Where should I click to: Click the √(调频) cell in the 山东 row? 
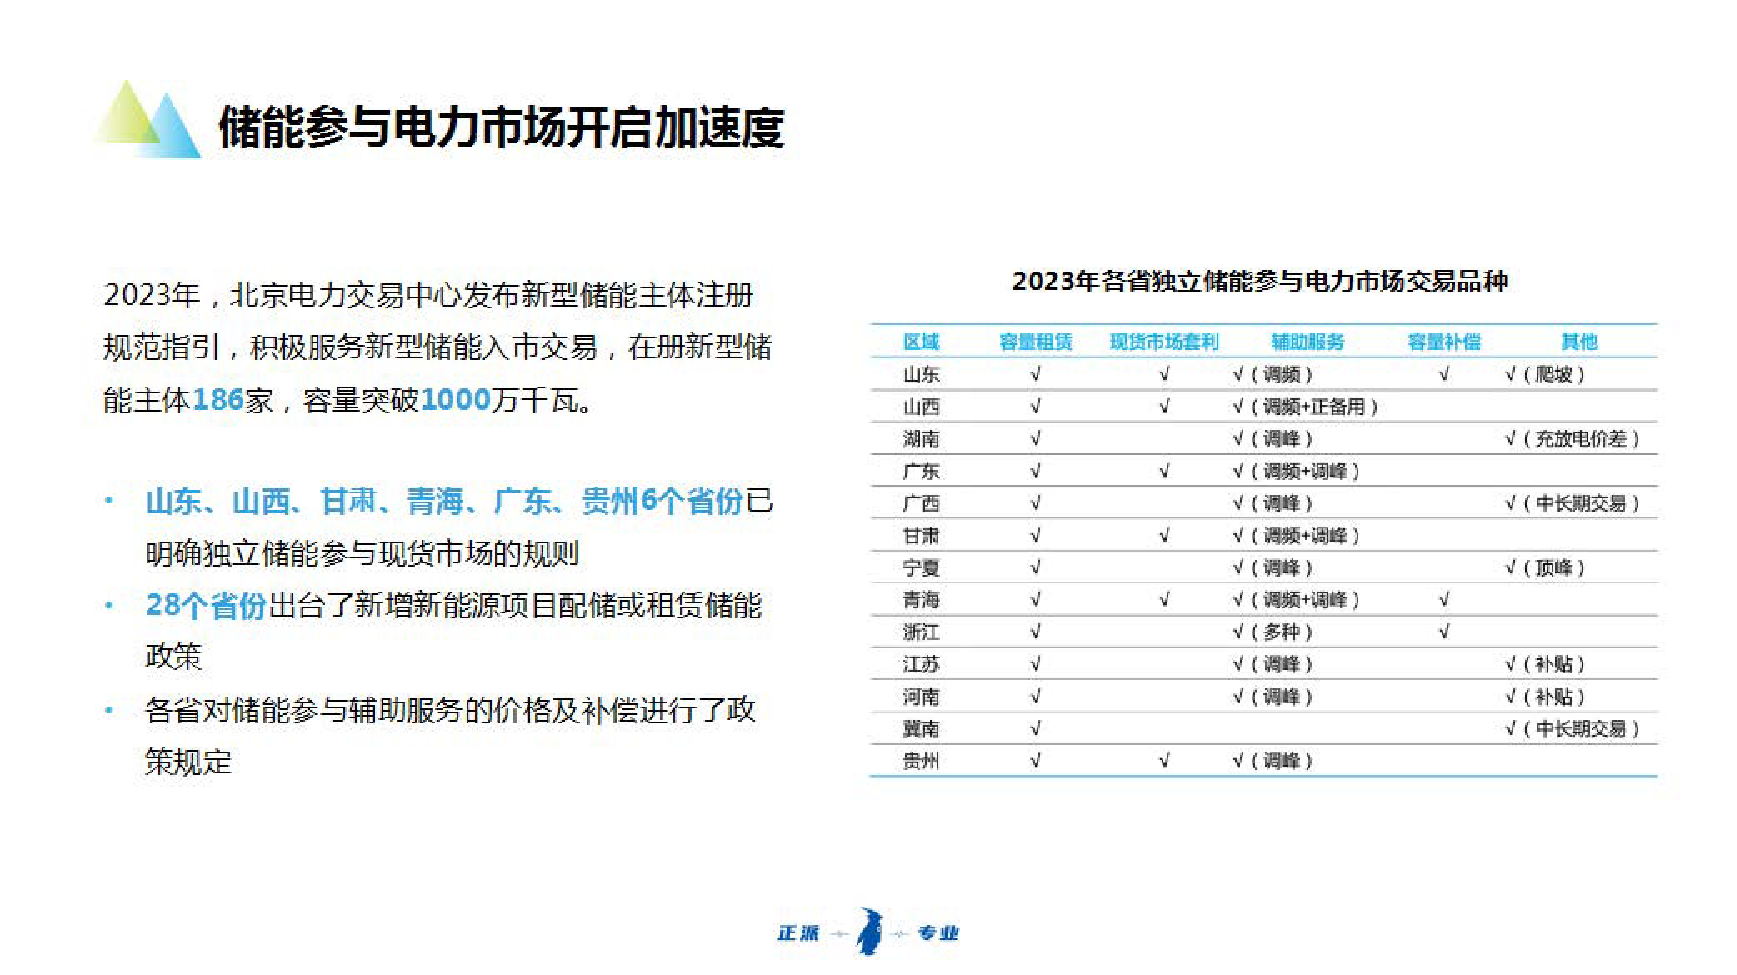pyautogui.click(x=1272, y=374)
